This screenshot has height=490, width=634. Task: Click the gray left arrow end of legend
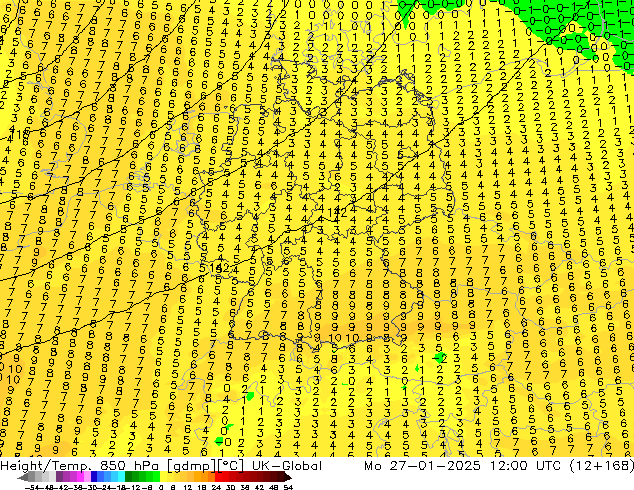click(23, 477)
